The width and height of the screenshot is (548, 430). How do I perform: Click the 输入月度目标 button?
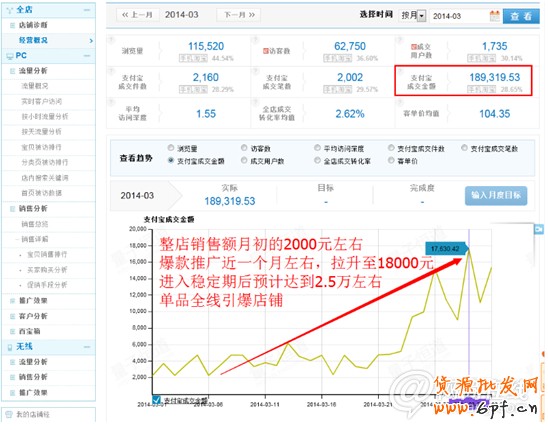[x=496, y=195]
